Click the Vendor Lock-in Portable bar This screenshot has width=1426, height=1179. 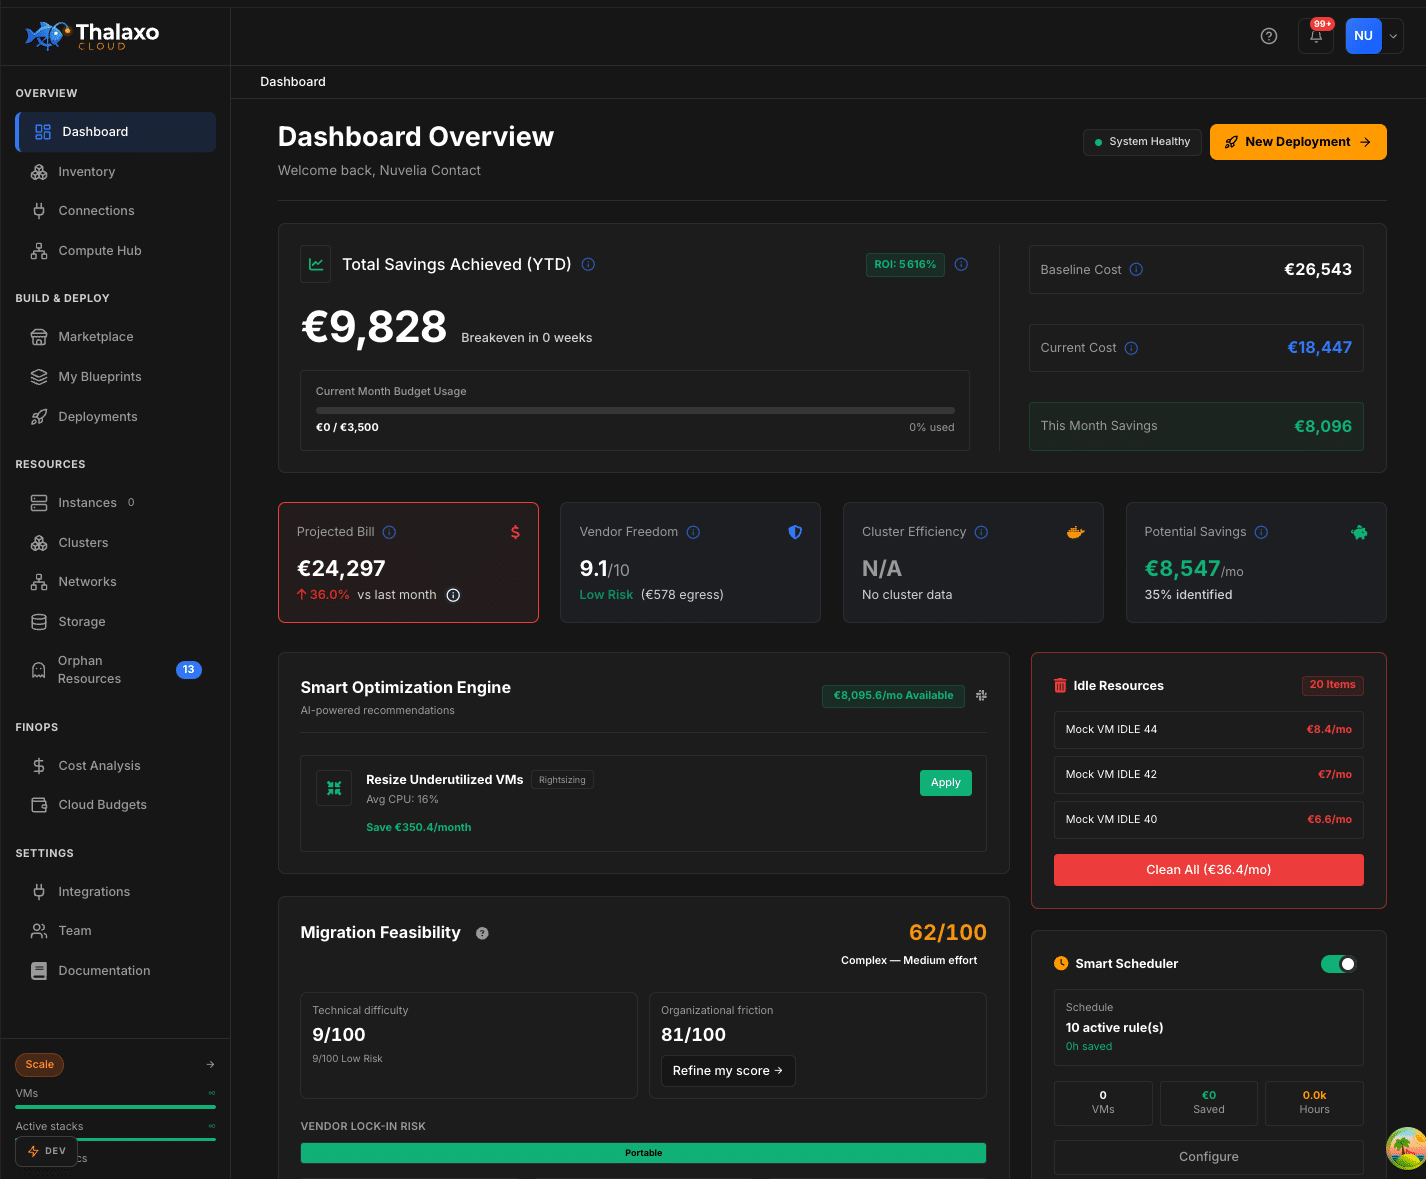pyautogui.click(x=643, y=1153)
